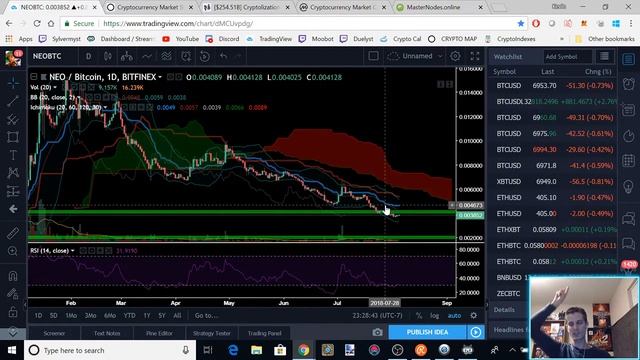Click the Windows Start button
This screenshot has height=360, width=640.
pos(12,350)
